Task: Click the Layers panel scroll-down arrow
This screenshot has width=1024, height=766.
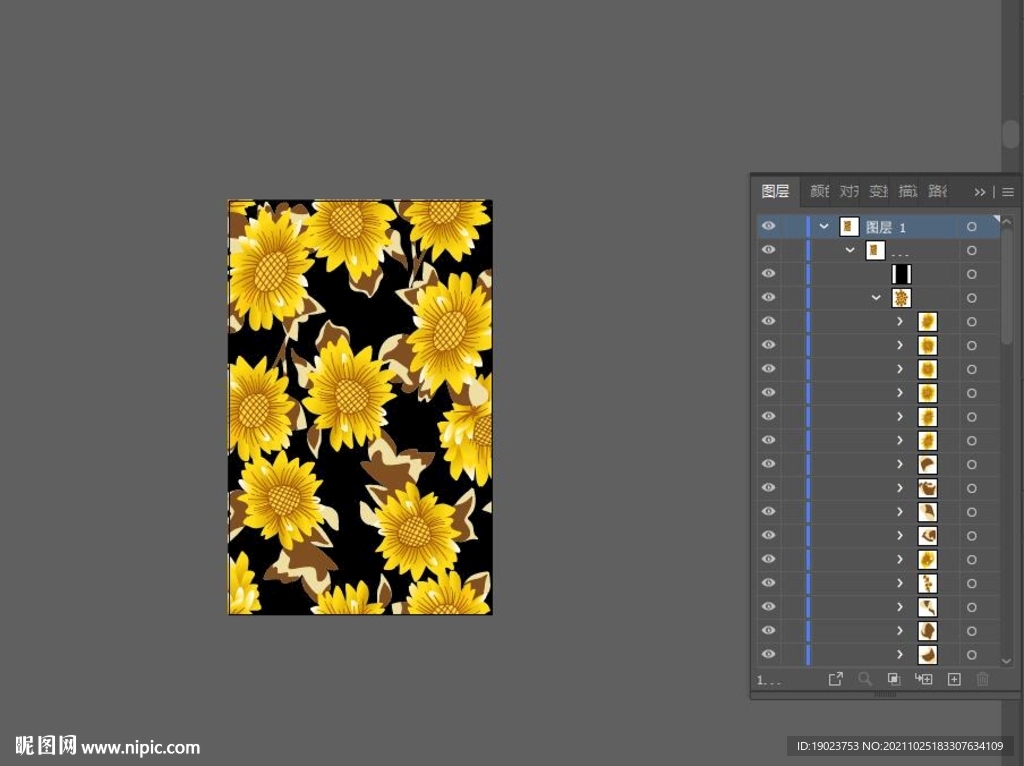Action: (x=1006, y=661)
